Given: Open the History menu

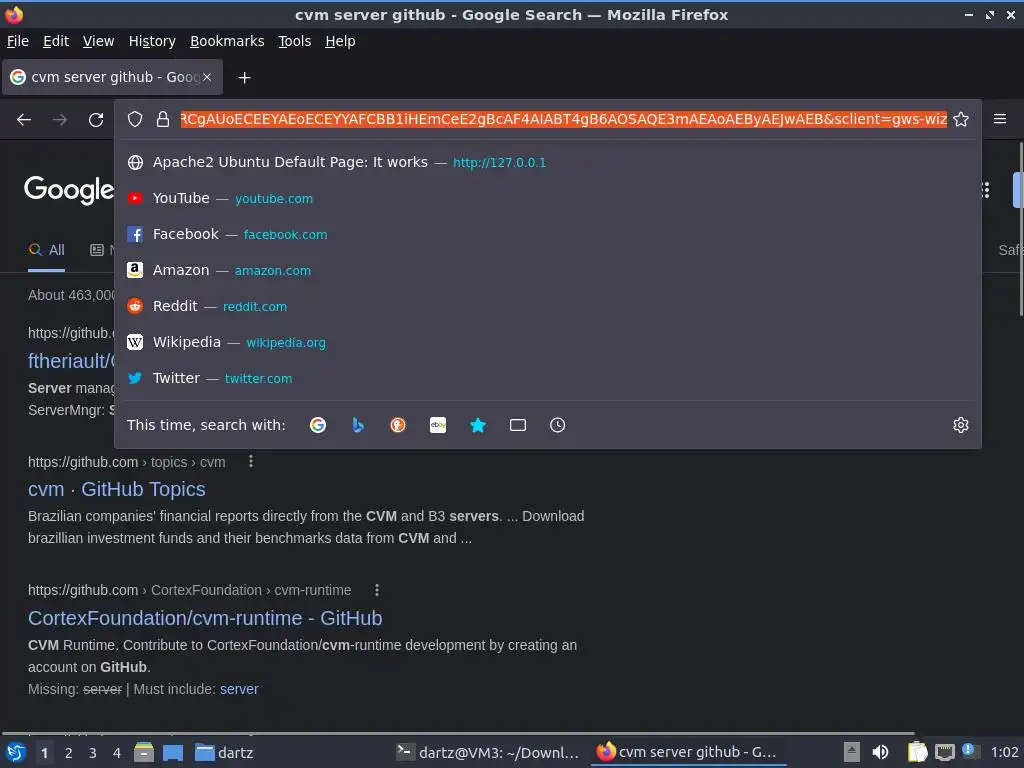Looking at the screenshot, I should [152, 41].
